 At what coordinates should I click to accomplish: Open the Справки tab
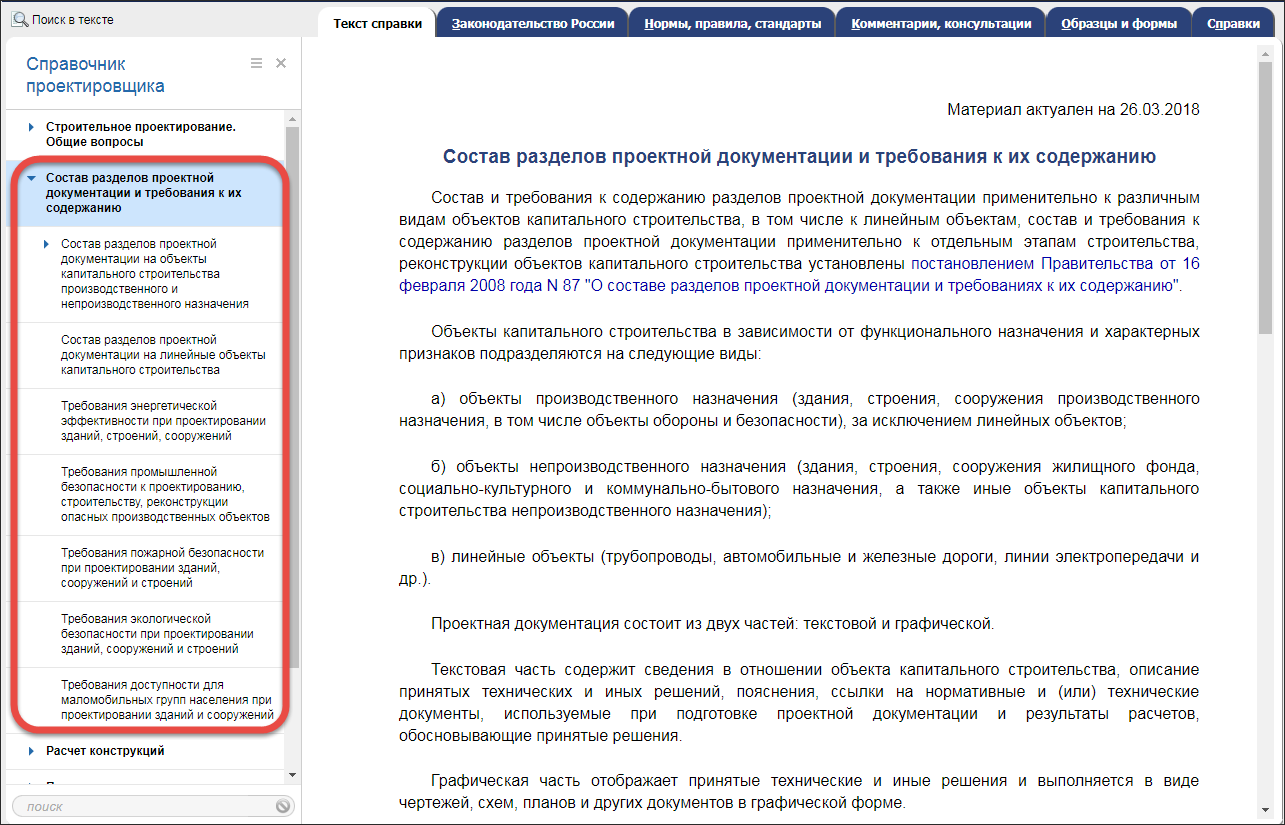click(x=1232, y=23)
